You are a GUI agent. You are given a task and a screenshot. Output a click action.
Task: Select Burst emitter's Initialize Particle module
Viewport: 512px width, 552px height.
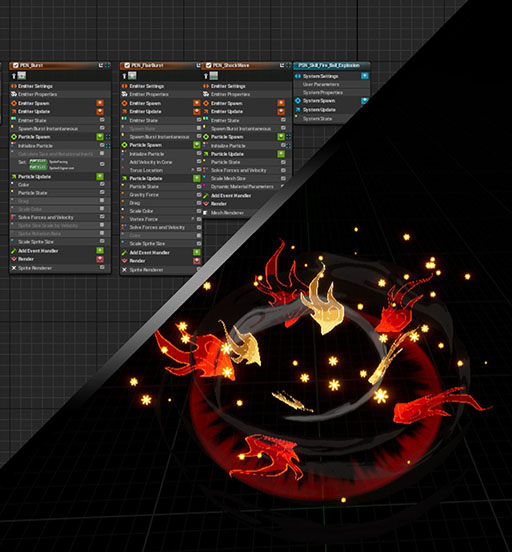(60, 145)
